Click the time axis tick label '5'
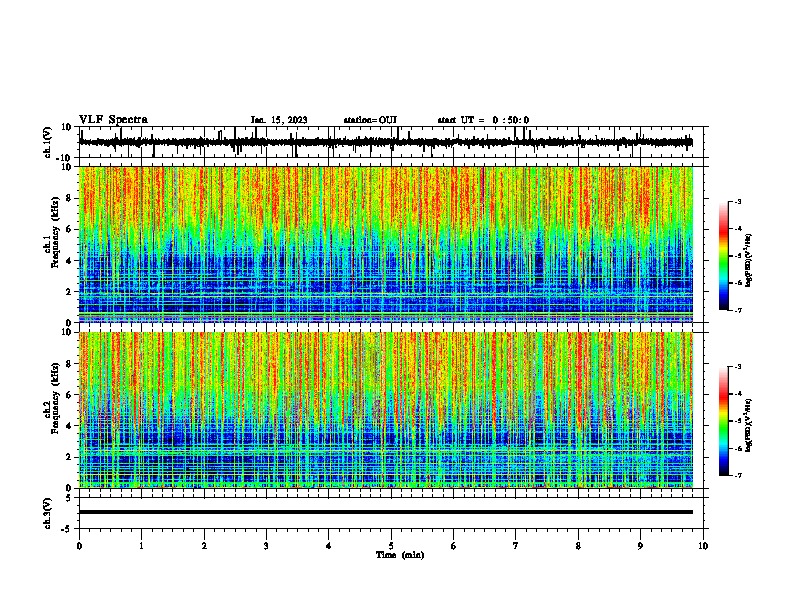The width and height of the screenshot is (792, 612). (391, 546)
